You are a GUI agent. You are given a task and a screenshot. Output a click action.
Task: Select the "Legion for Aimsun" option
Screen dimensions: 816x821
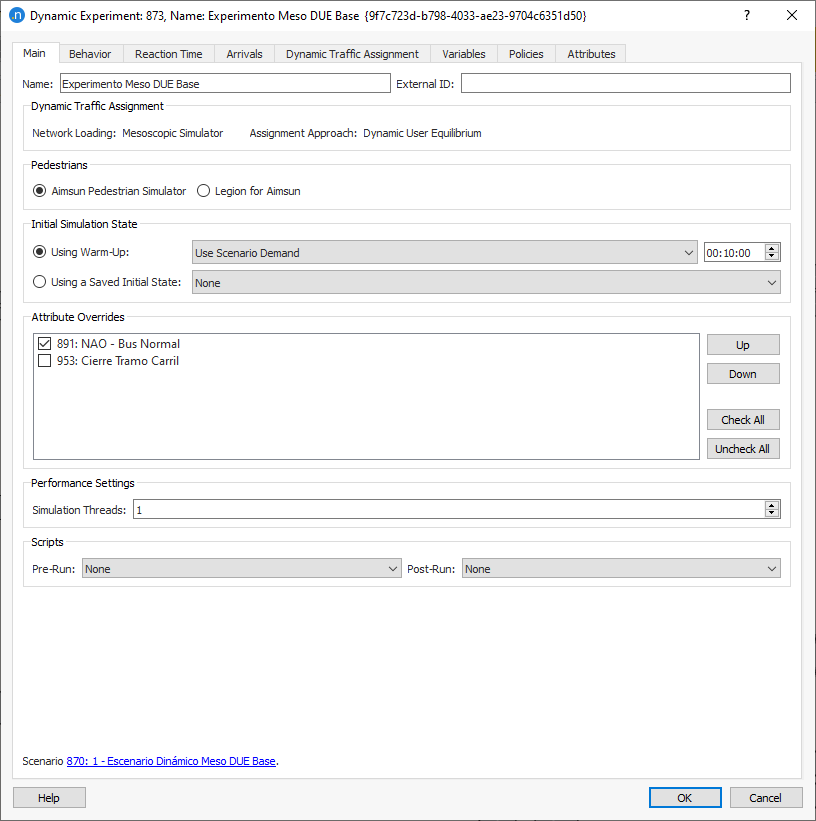203,190
